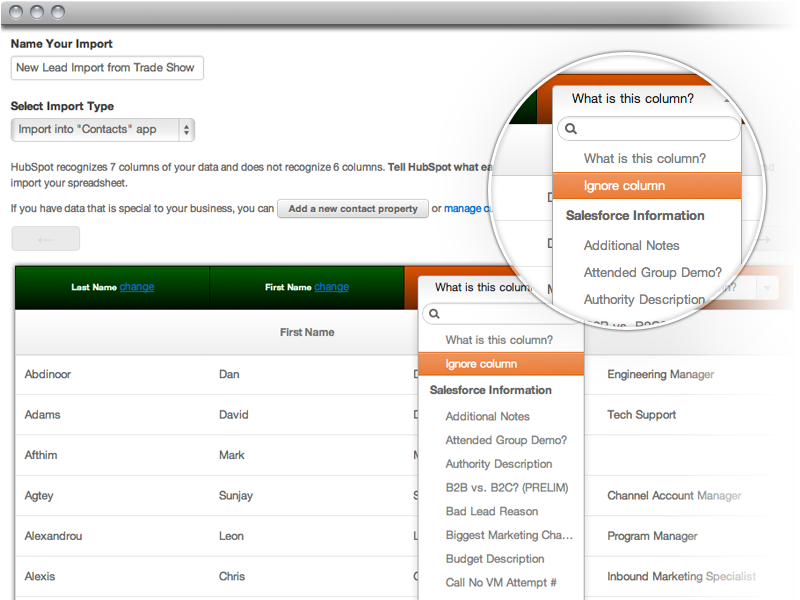Choose "Bad Lead Reason" option
Viewport: 800px width, 600px height.
(x=491, y=511)
